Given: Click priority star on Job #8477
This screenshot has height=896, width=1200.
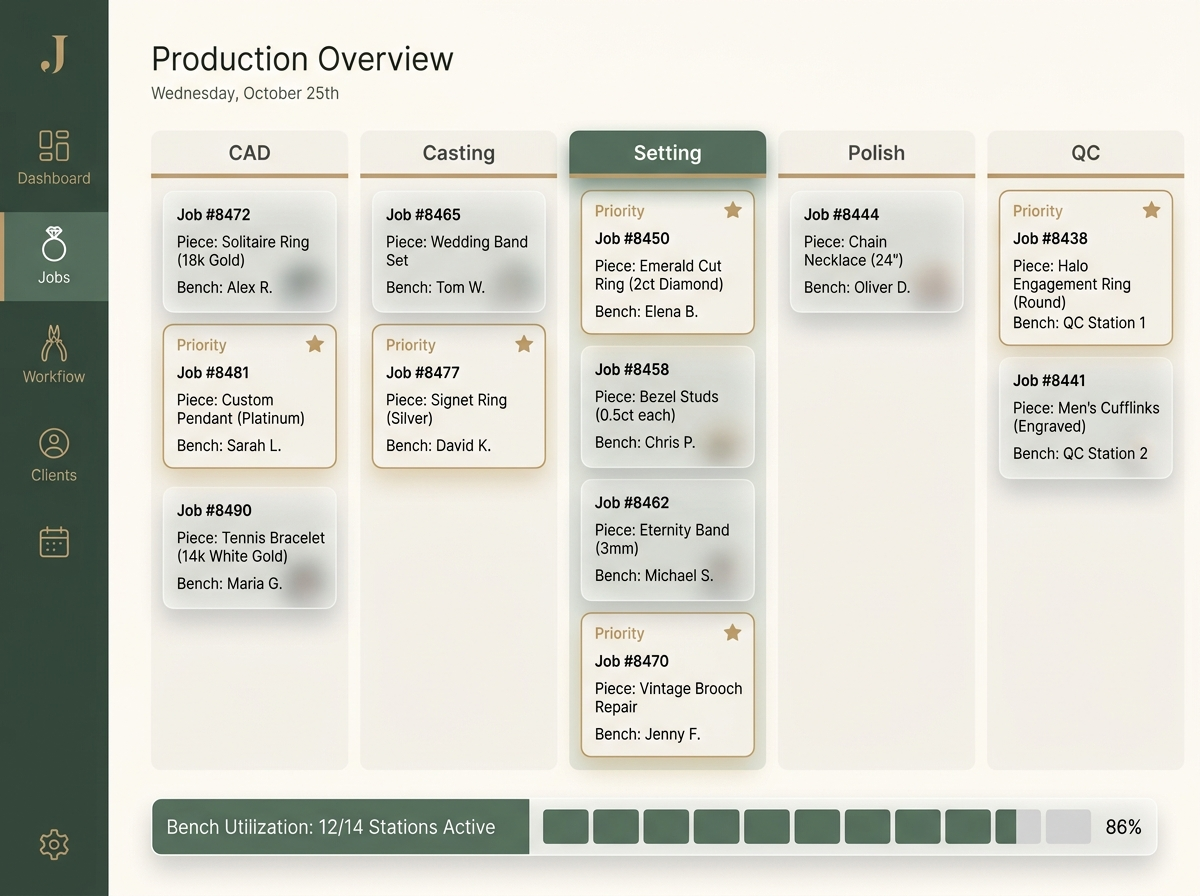Looking at the screenshot, I should 524,344.
